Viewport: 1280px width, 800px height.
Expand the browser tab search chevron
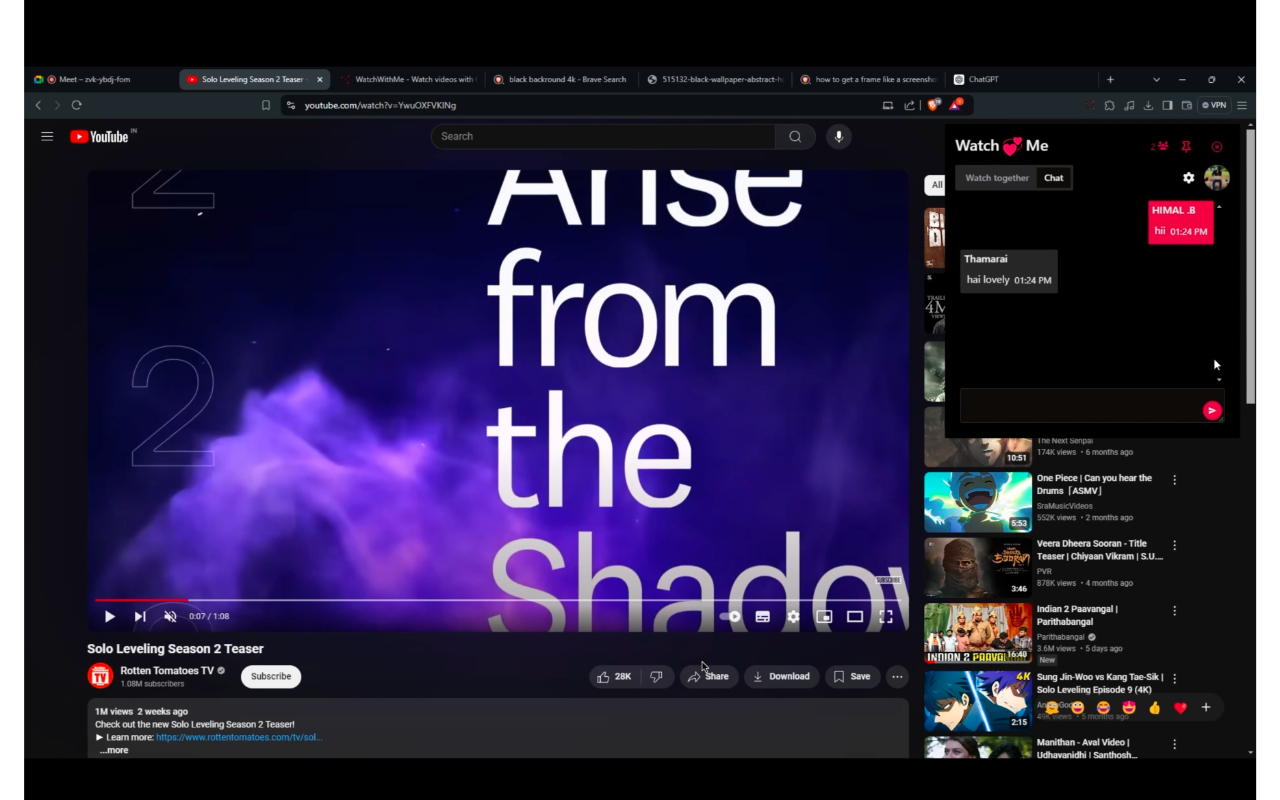(x=1156, y=80)
